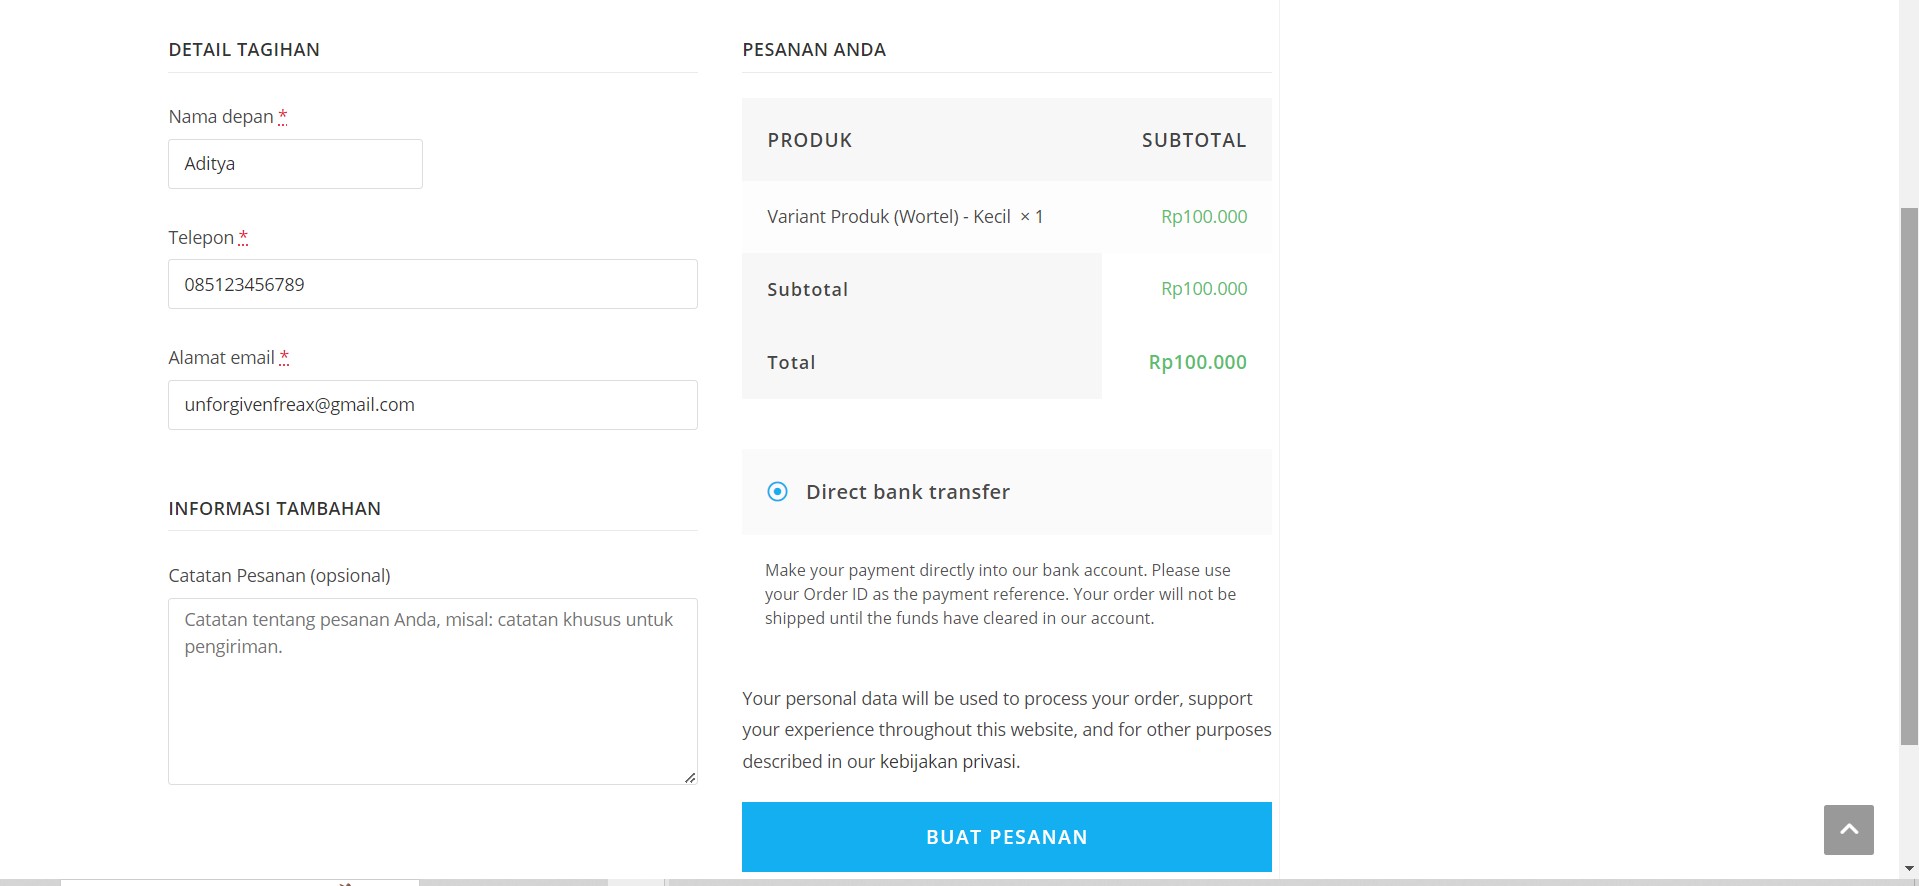
Task: Click the bold Total amount Rp100.000
Action: [1197, 362]
